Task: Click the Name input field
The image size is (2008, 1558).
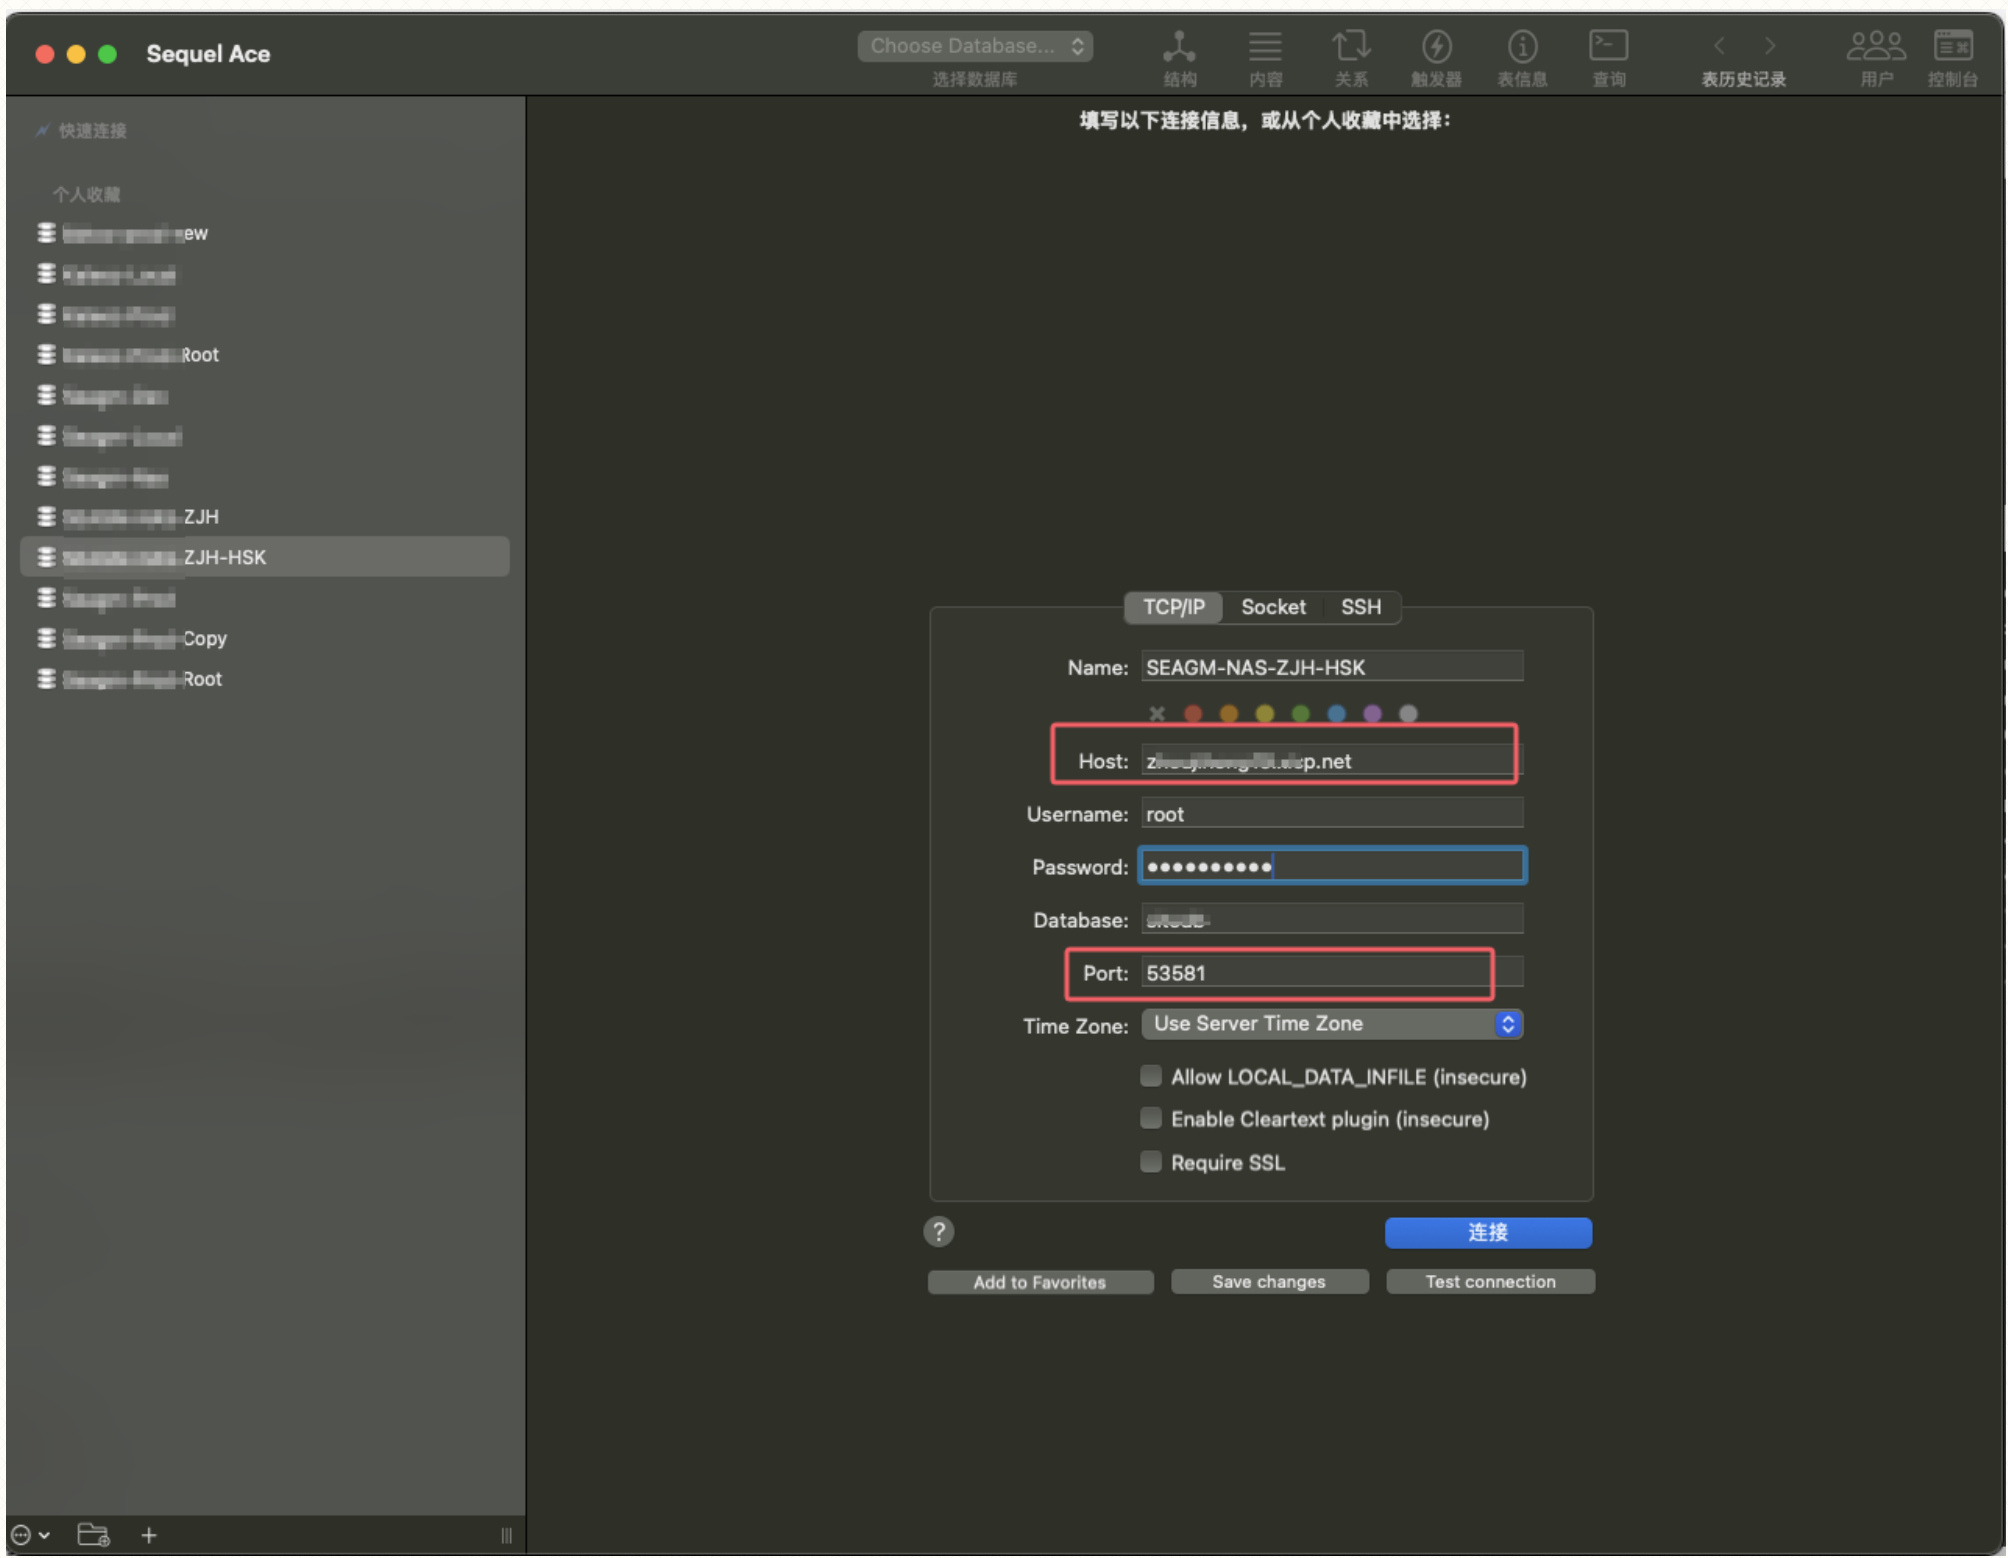Action: click(x=1332, y=667)
